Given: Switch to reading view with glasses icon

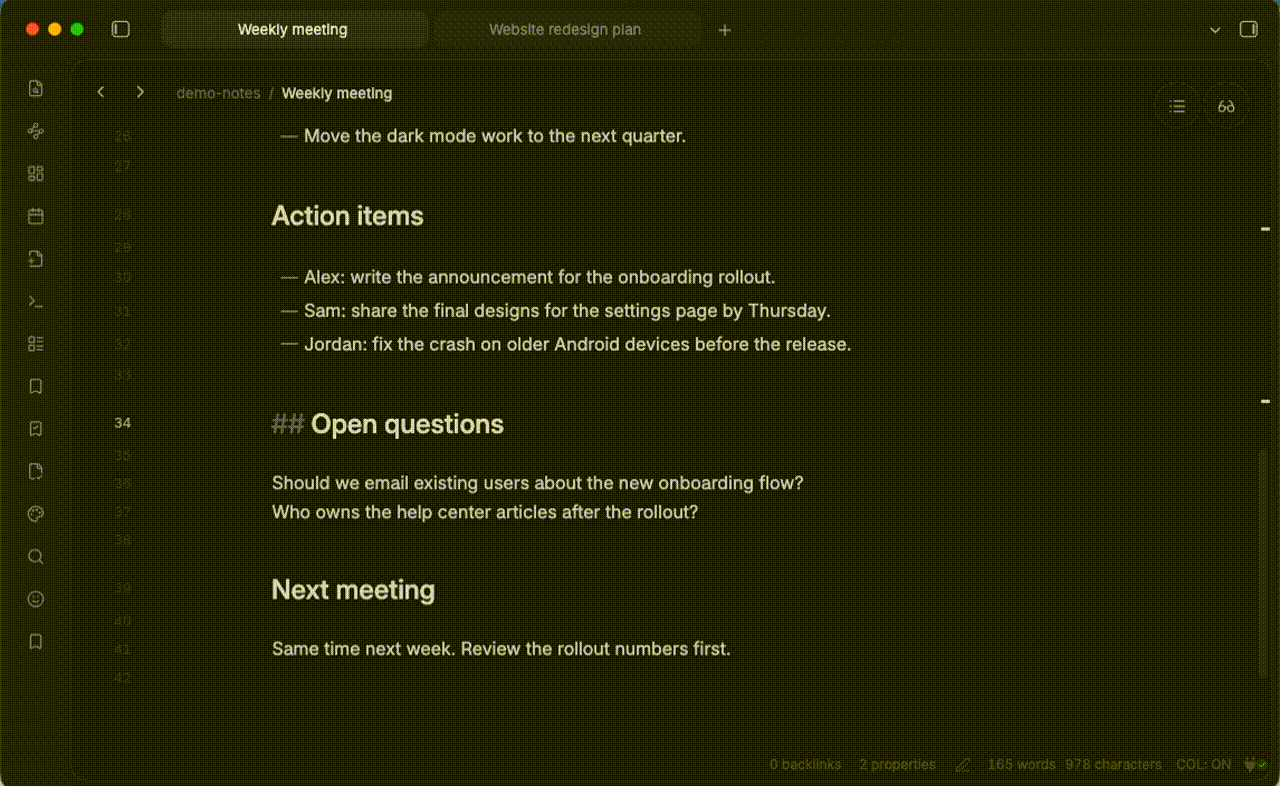Looking at the screenshot, I should pos(1226,106).
